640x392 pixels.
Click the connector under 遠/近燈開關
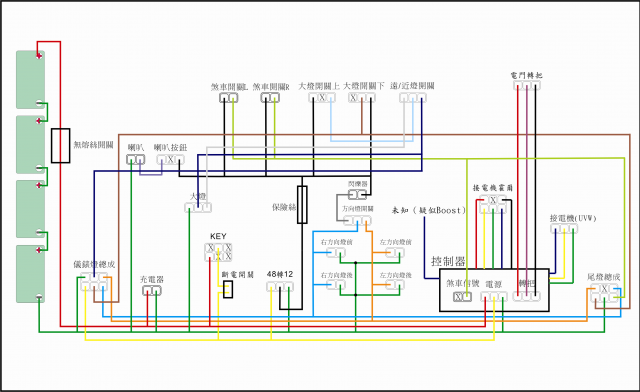pos(413,98)
